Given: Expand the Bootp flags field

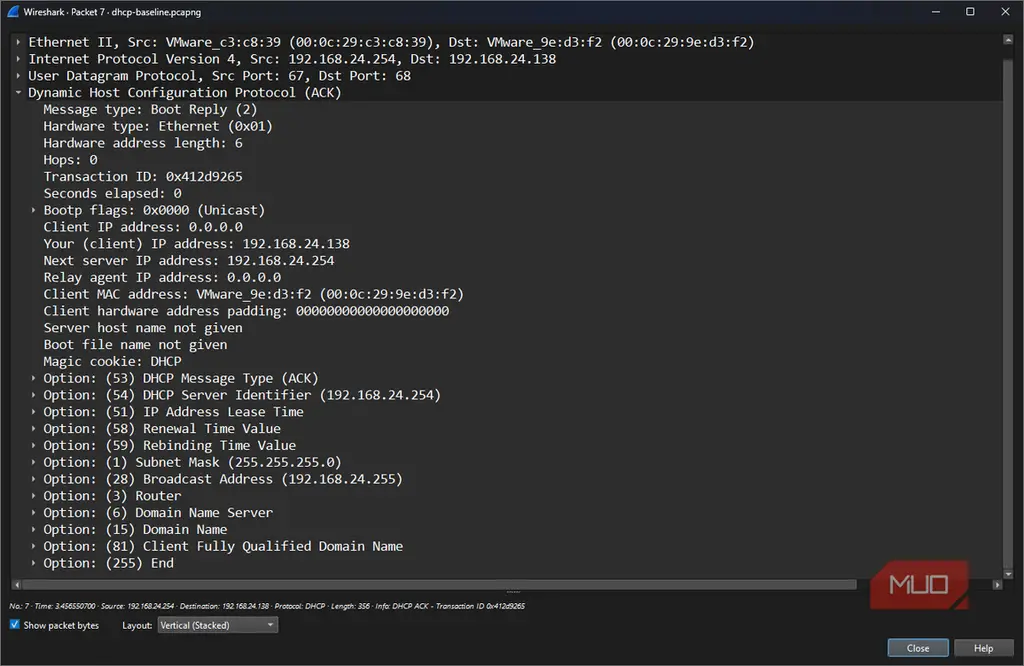Looking at the screenshot, I should [x=33, y=210].
